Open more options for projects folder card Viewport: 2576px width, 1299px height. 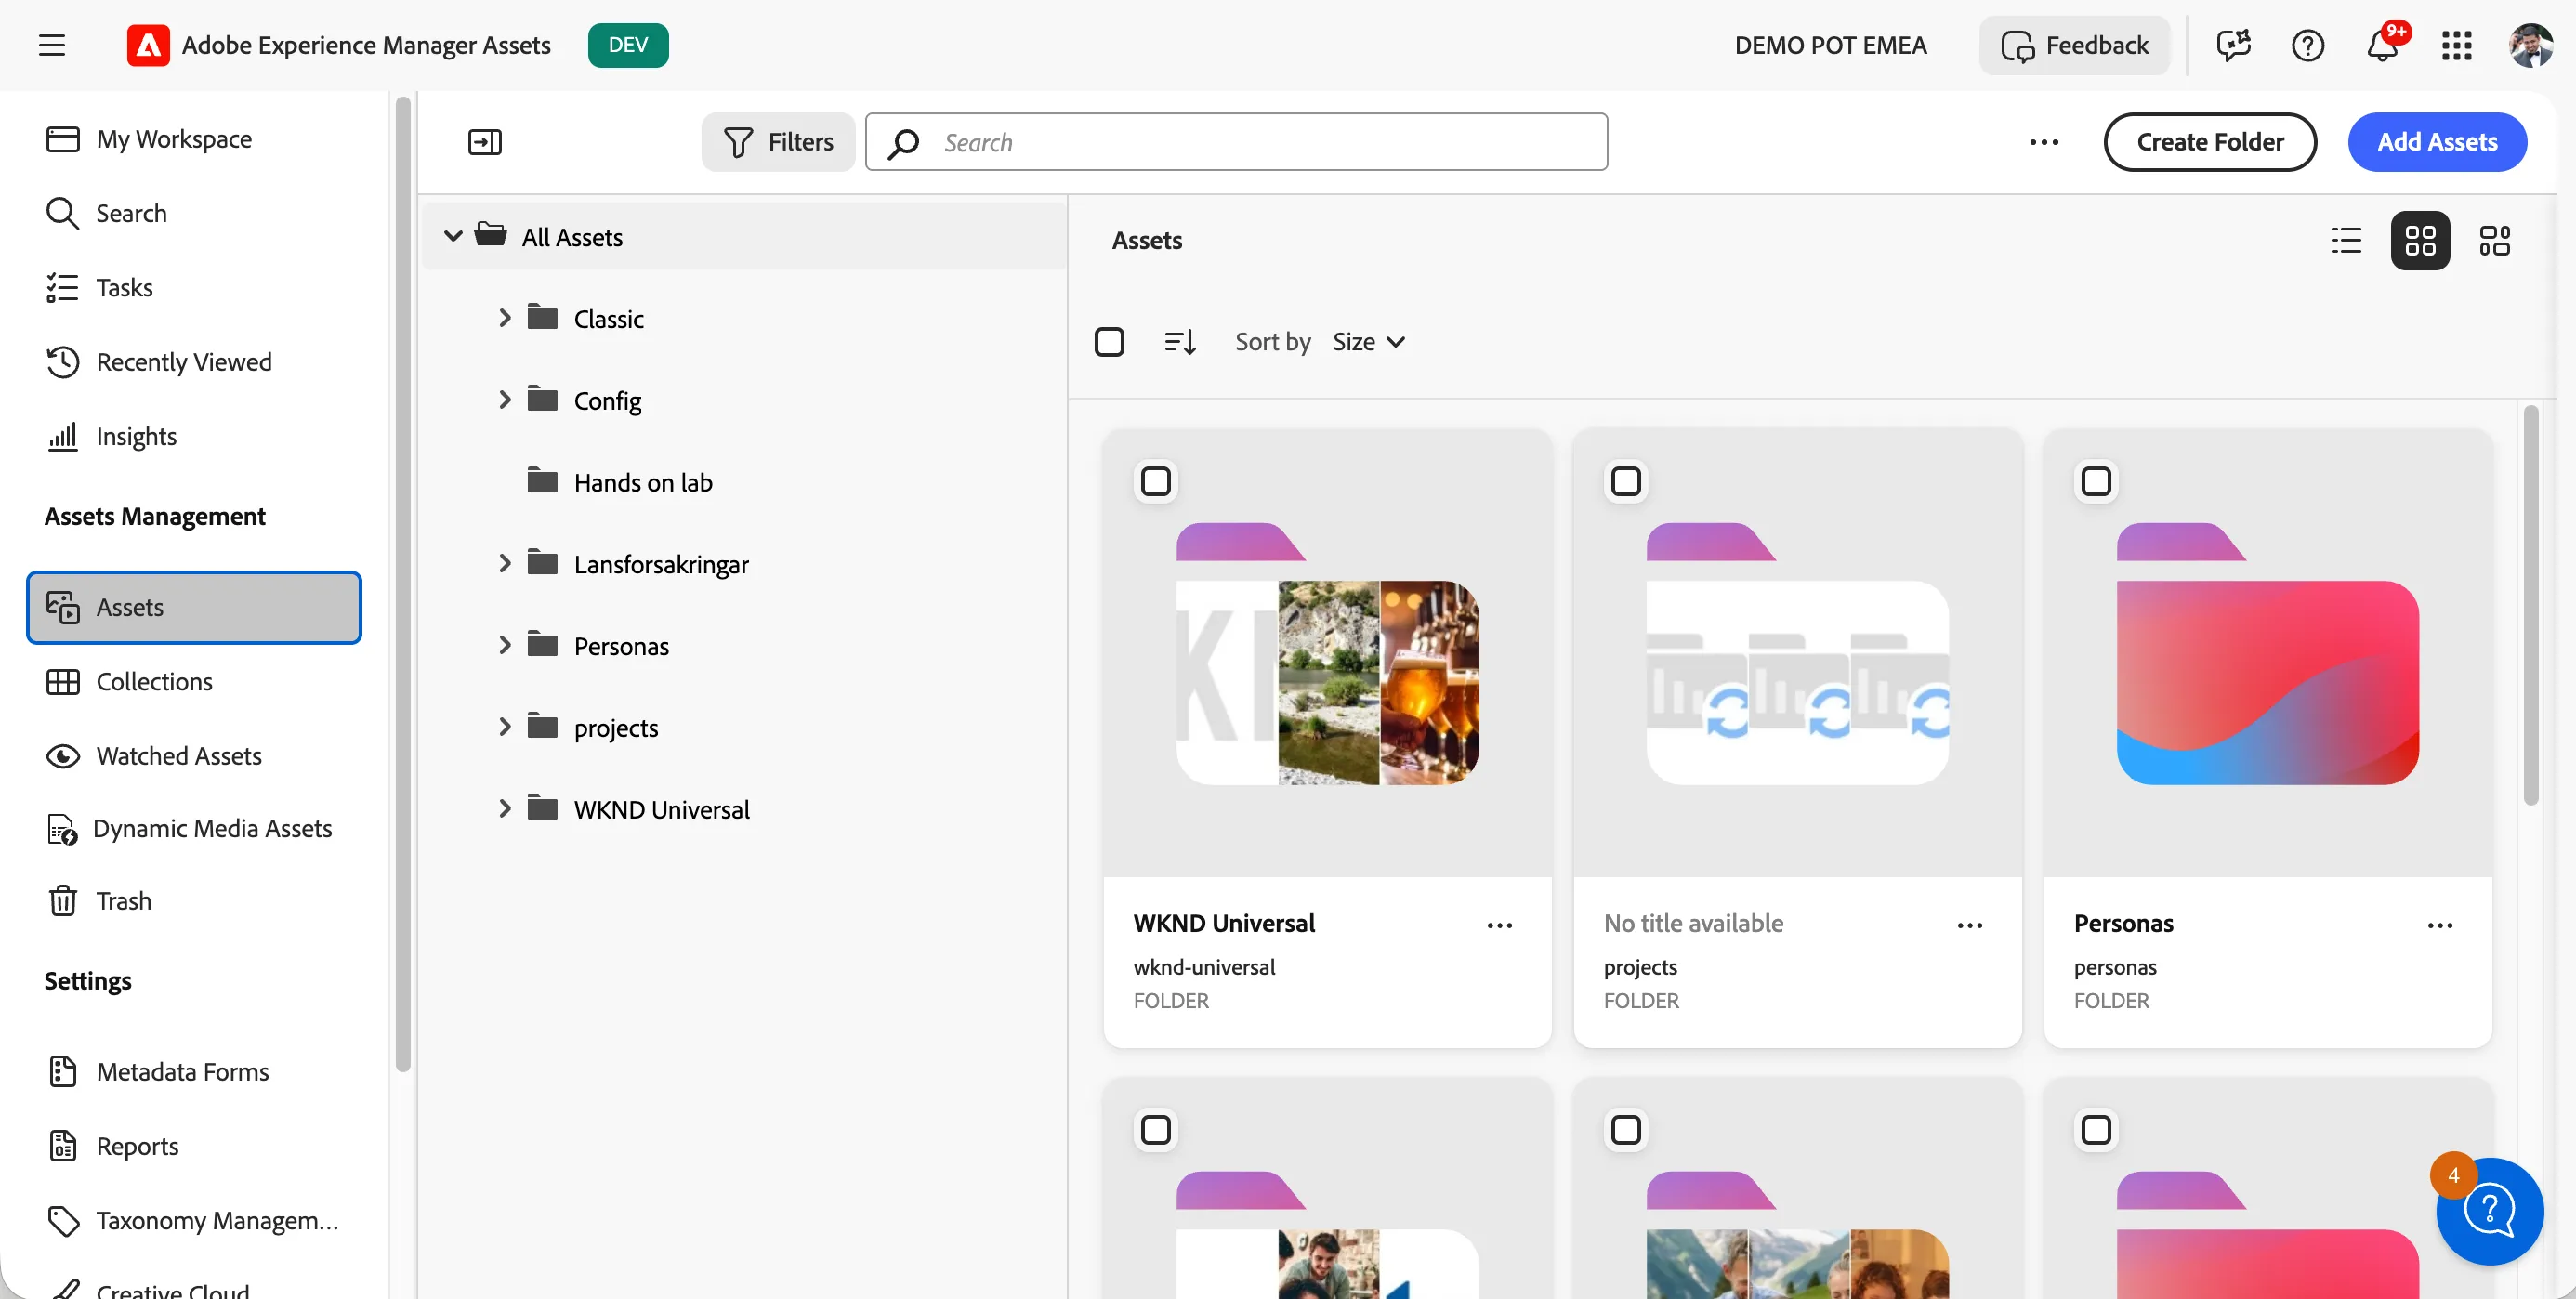[x=1969, y=925]
